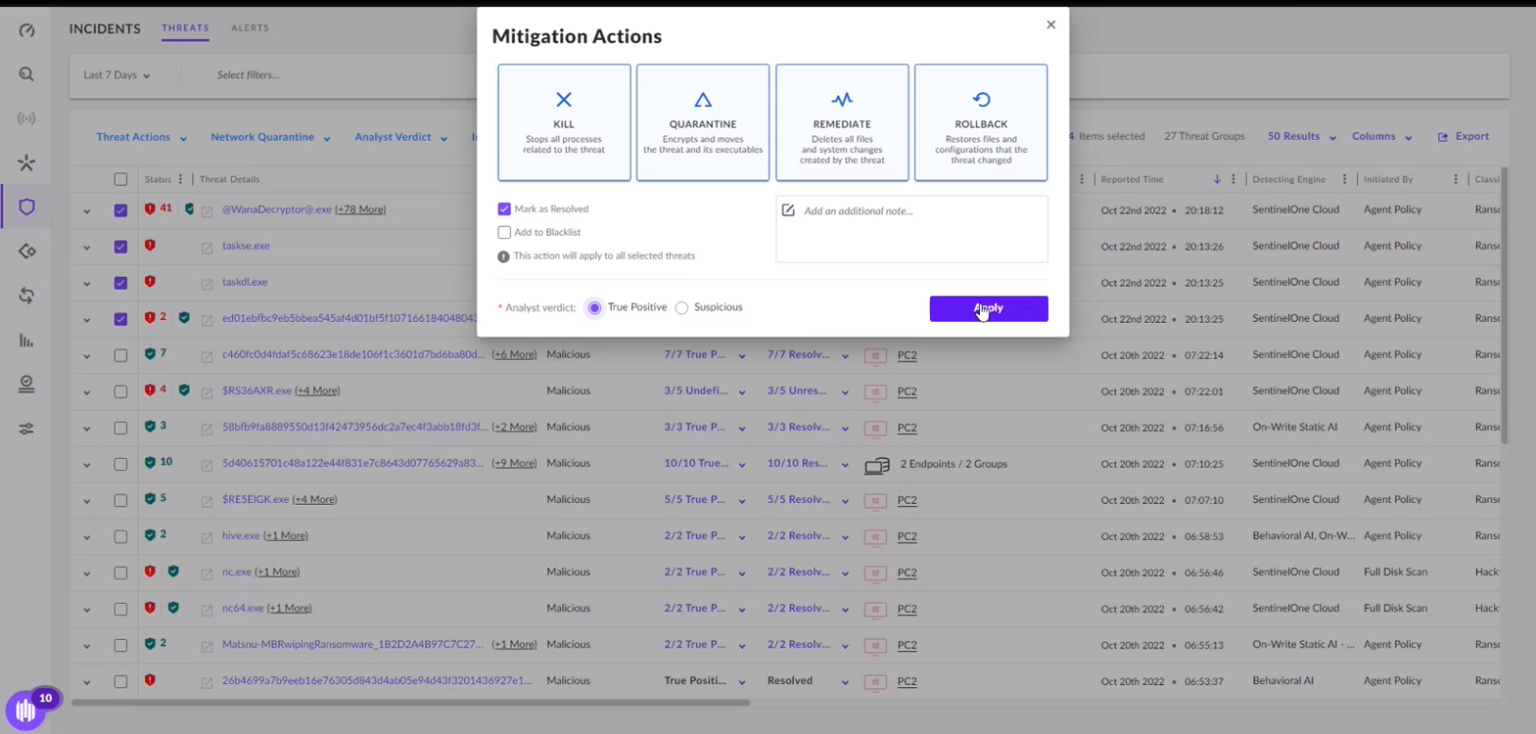The image size is (1536, 734).
Task: Open the search icon in the sidebar
Action: (26, 73)
